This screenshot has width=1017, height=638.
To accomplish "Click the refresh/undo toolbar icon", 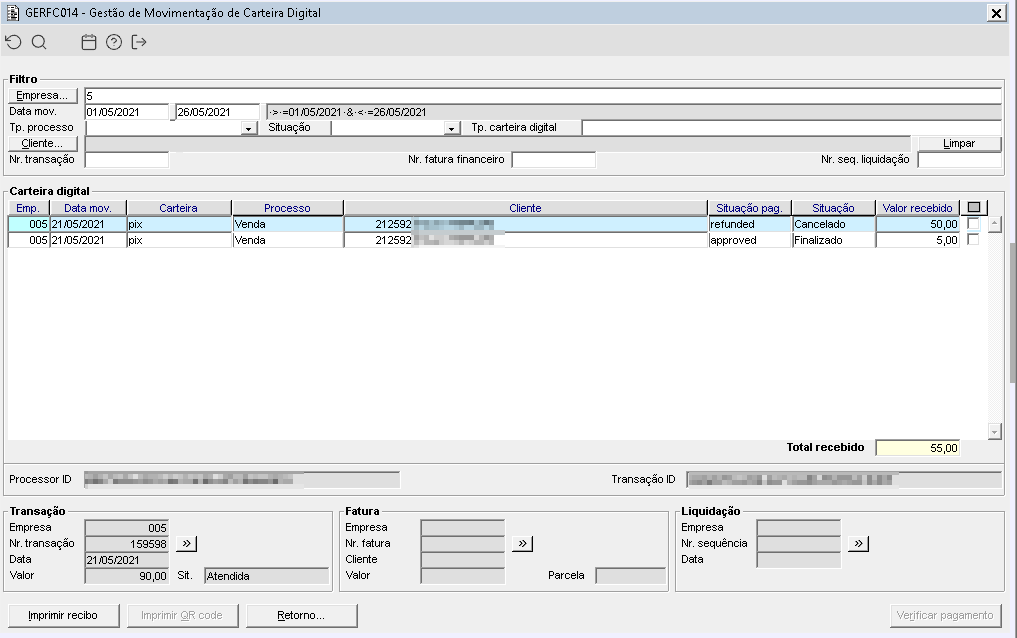I will click(x=13, y=42).
